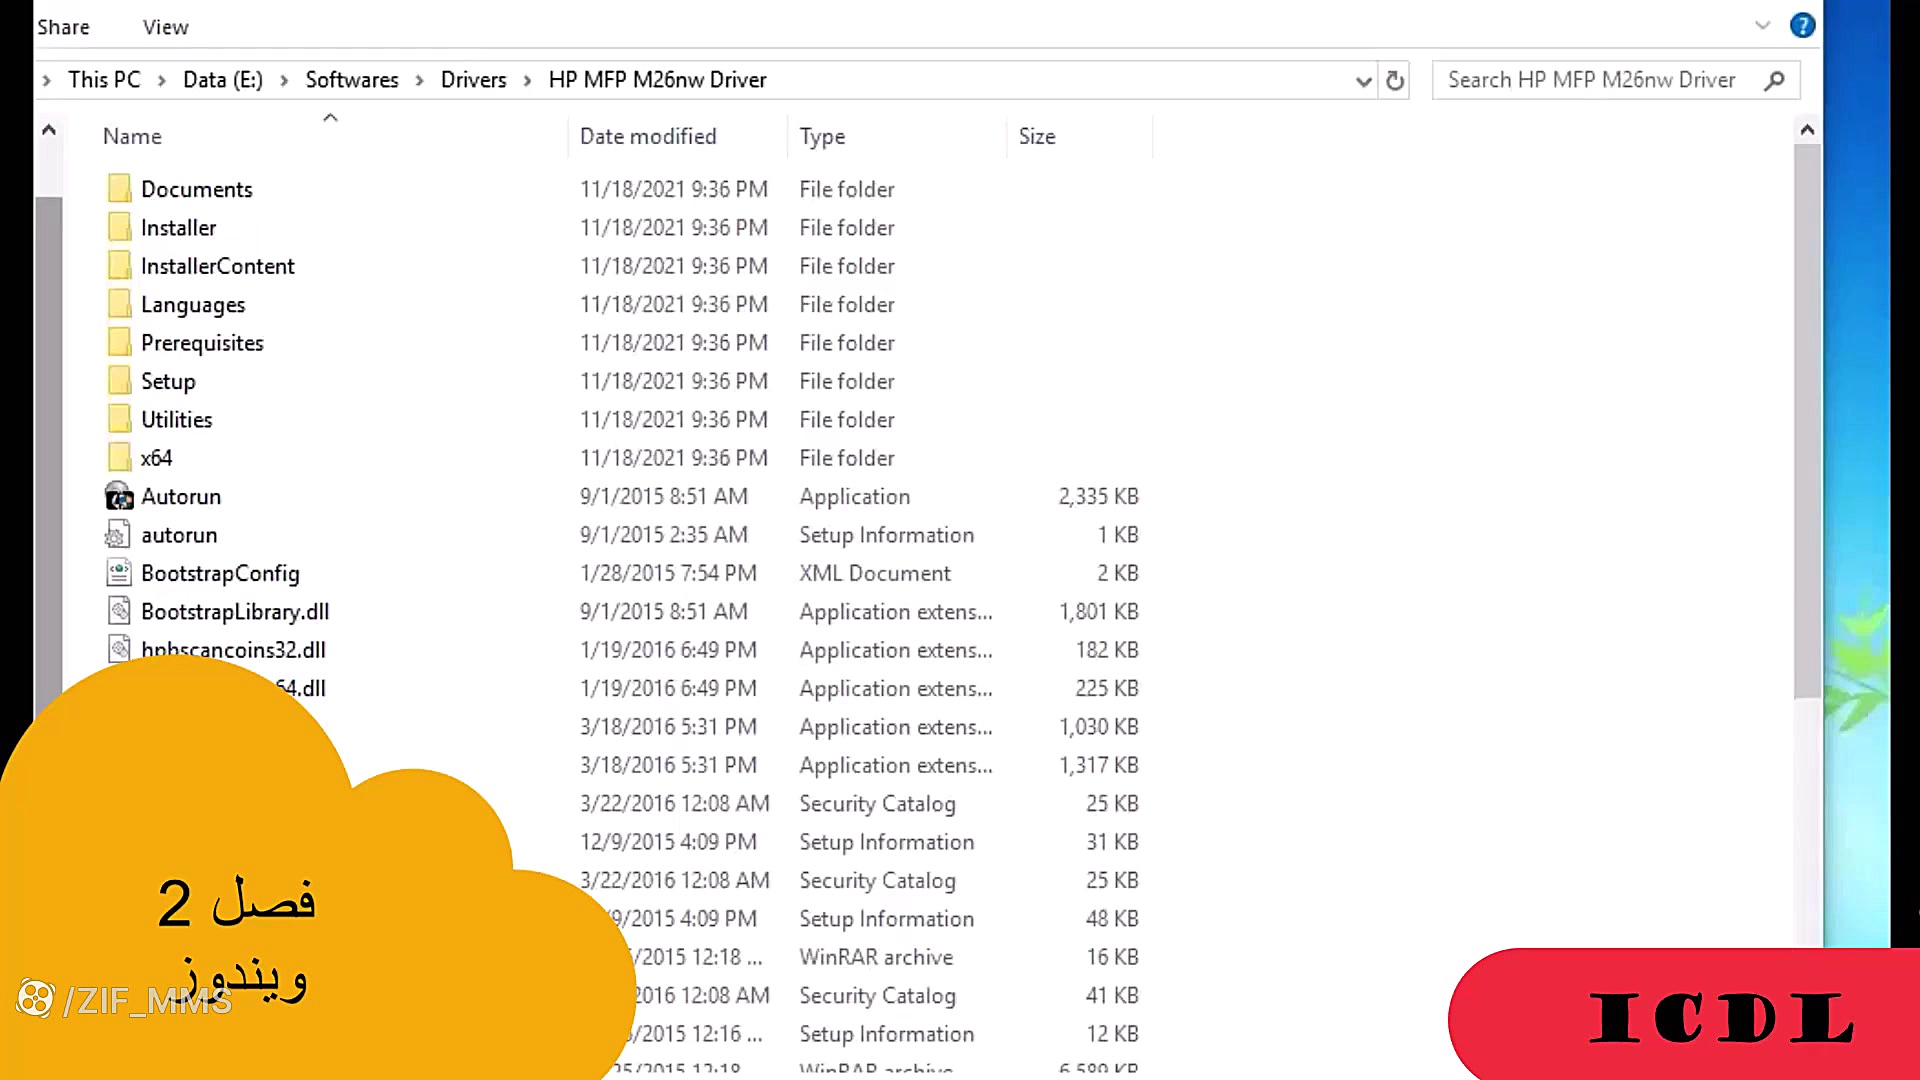Viewport: 1920px width, 1080px height.
Task: Open the chevron after Softwares
Action: coord(420,80)
